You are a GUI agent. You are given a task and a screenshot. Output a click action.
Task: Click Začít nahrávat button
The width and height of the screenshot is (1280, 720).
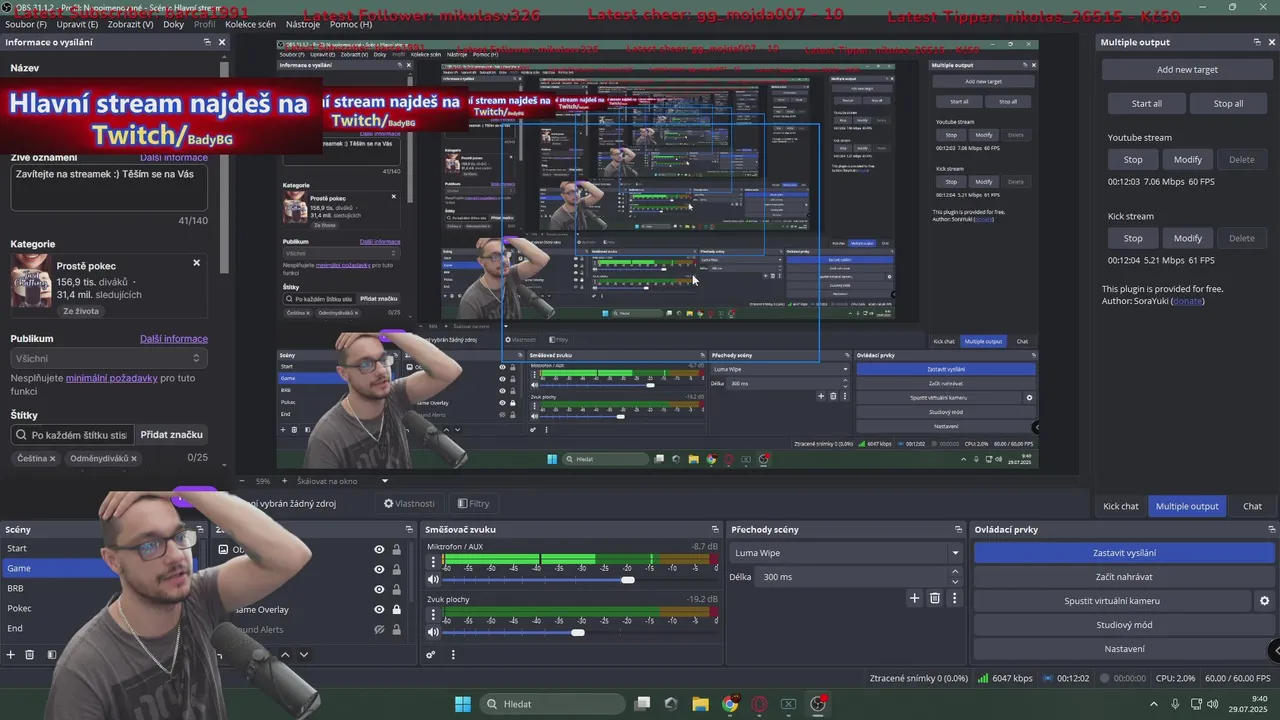(x=1124, y=577)
